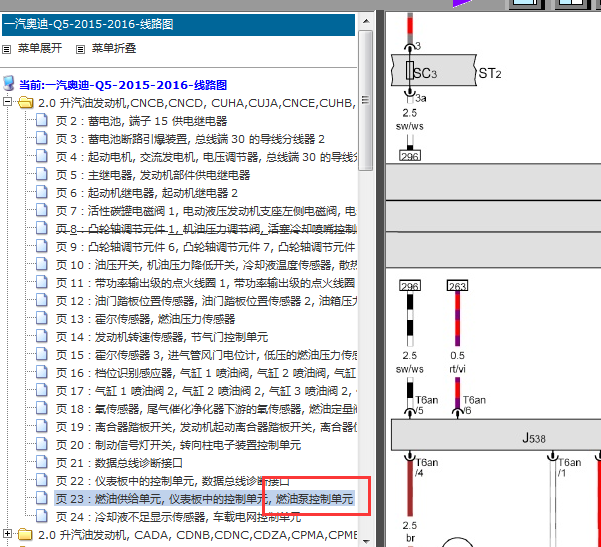Click the rt/vi wire color label
This screenshot has width=601, height=547.
457,369
